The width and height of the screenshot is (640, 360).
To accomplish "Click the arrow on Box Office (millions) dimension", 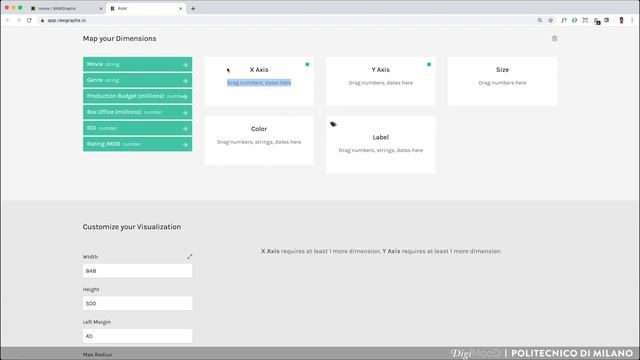I will [x=185, y=113].
